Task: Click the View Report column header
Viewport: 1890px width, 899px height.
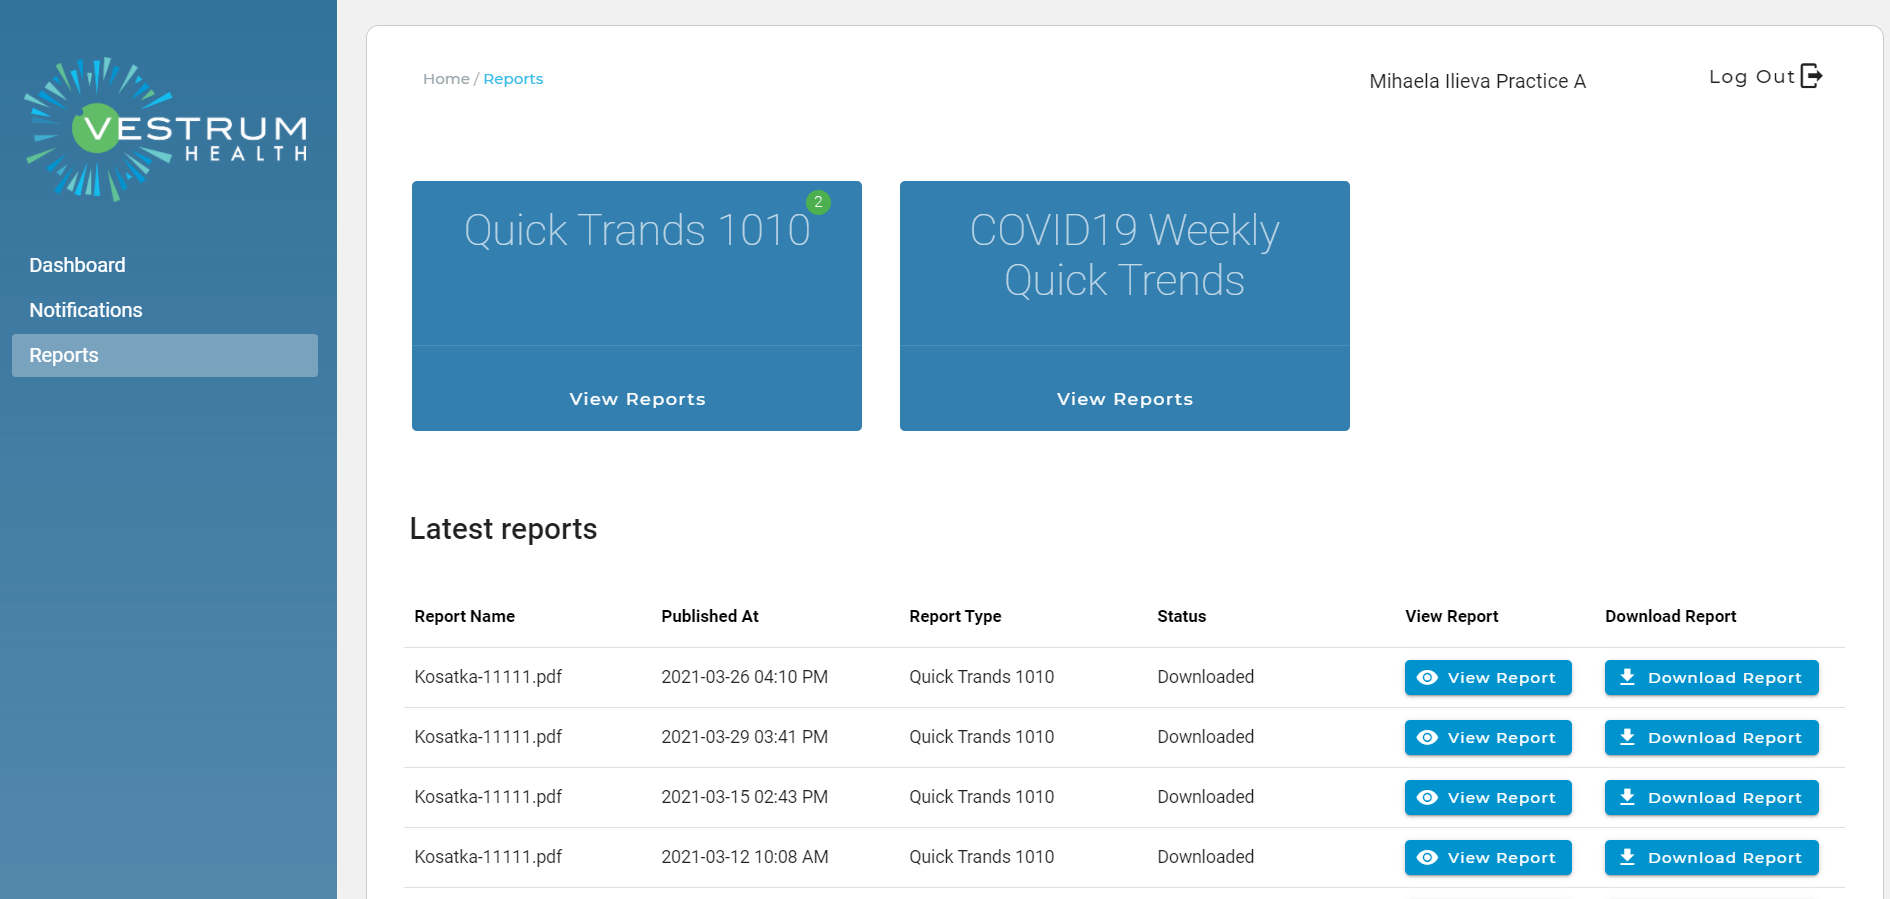Action: [1452, 616]
